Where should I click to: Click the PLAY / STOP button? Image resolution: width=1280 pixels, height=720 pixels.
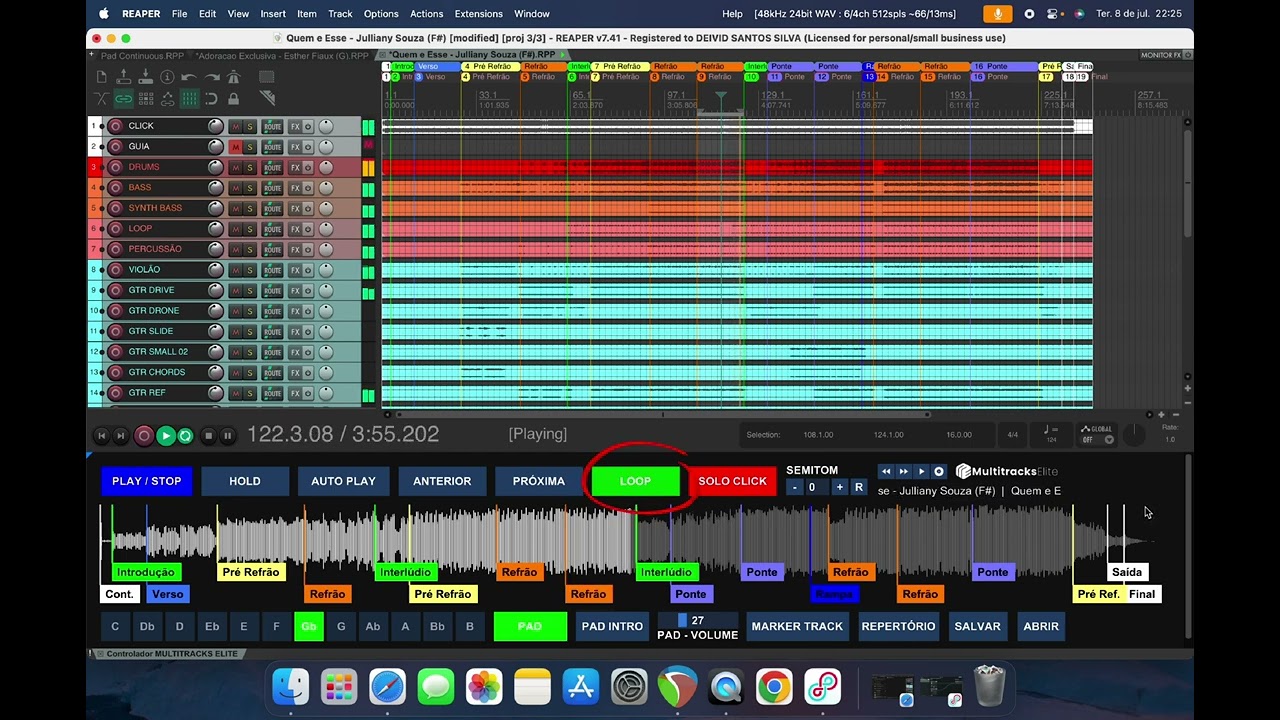147,481
